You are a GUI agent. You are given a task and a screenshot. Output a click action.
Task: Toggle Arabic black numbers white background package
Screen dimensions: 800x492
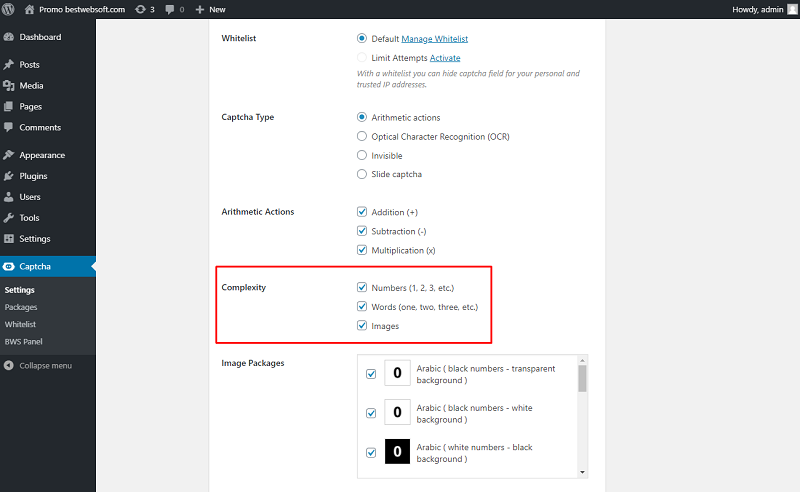371,413
